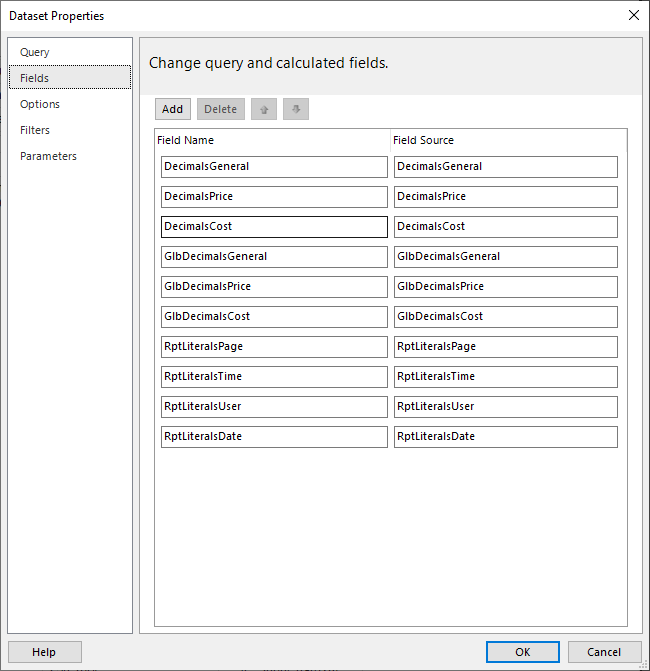
Task: Click the move field down arrow icon
Action: pos(296,109)
